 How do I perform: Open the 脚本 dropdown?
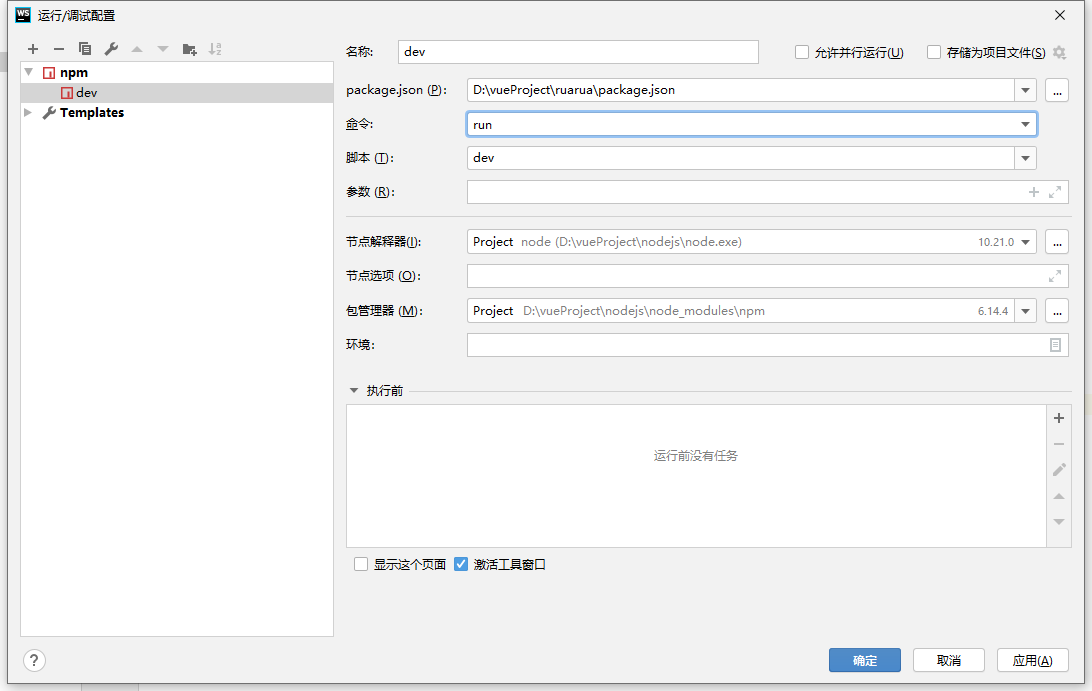(1026, 157)
